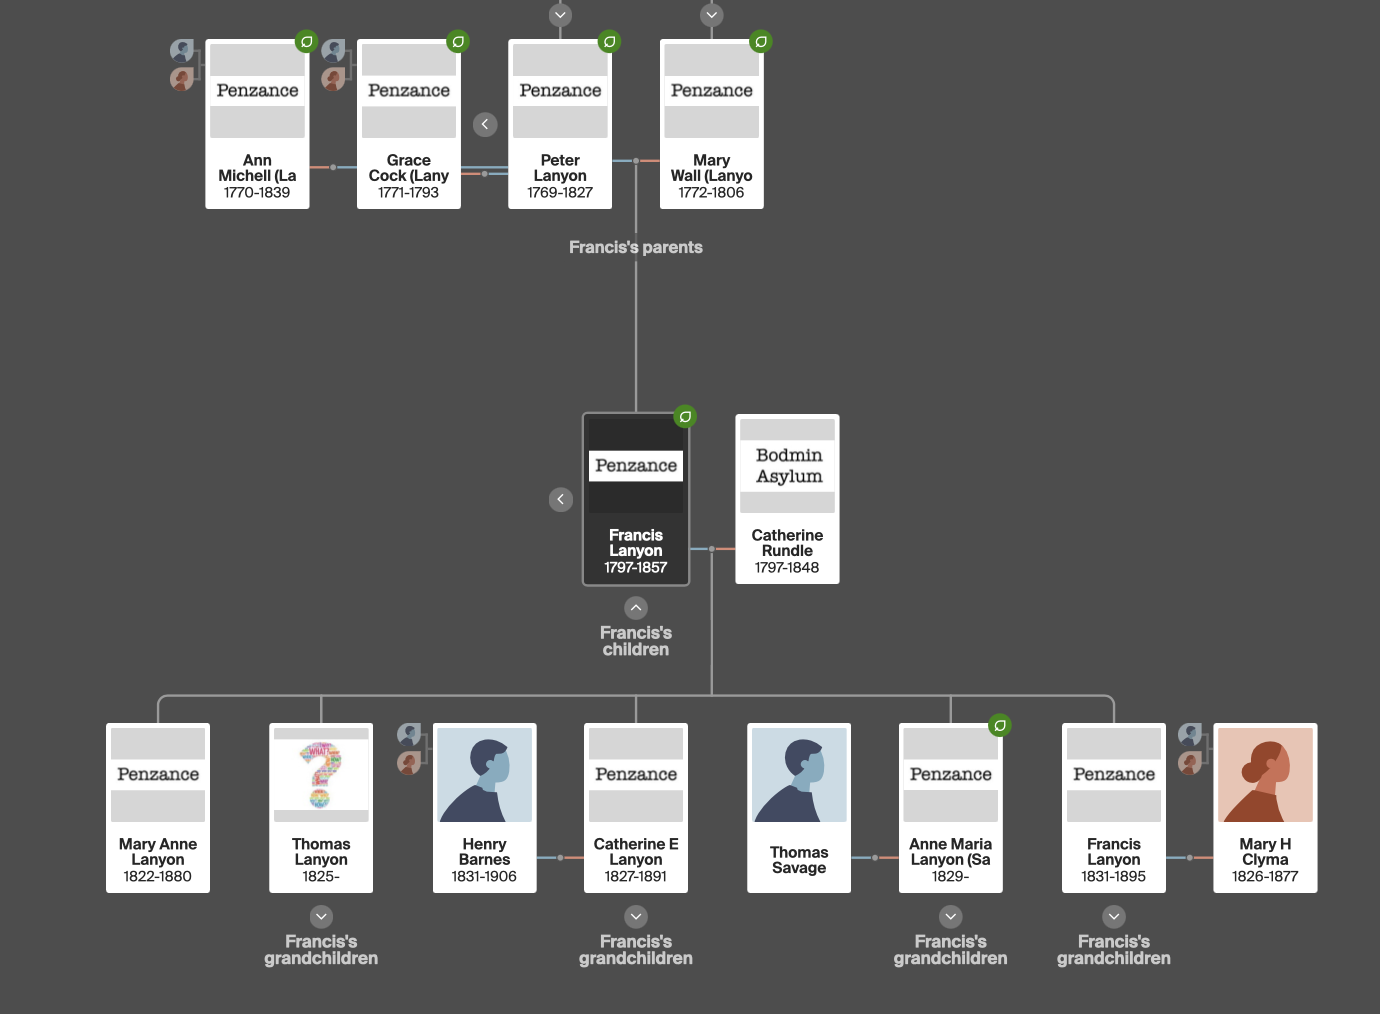1380x1014 pixels.
Task: Show grandchildren under Anne Maria Lanyon
Action: 951,917
